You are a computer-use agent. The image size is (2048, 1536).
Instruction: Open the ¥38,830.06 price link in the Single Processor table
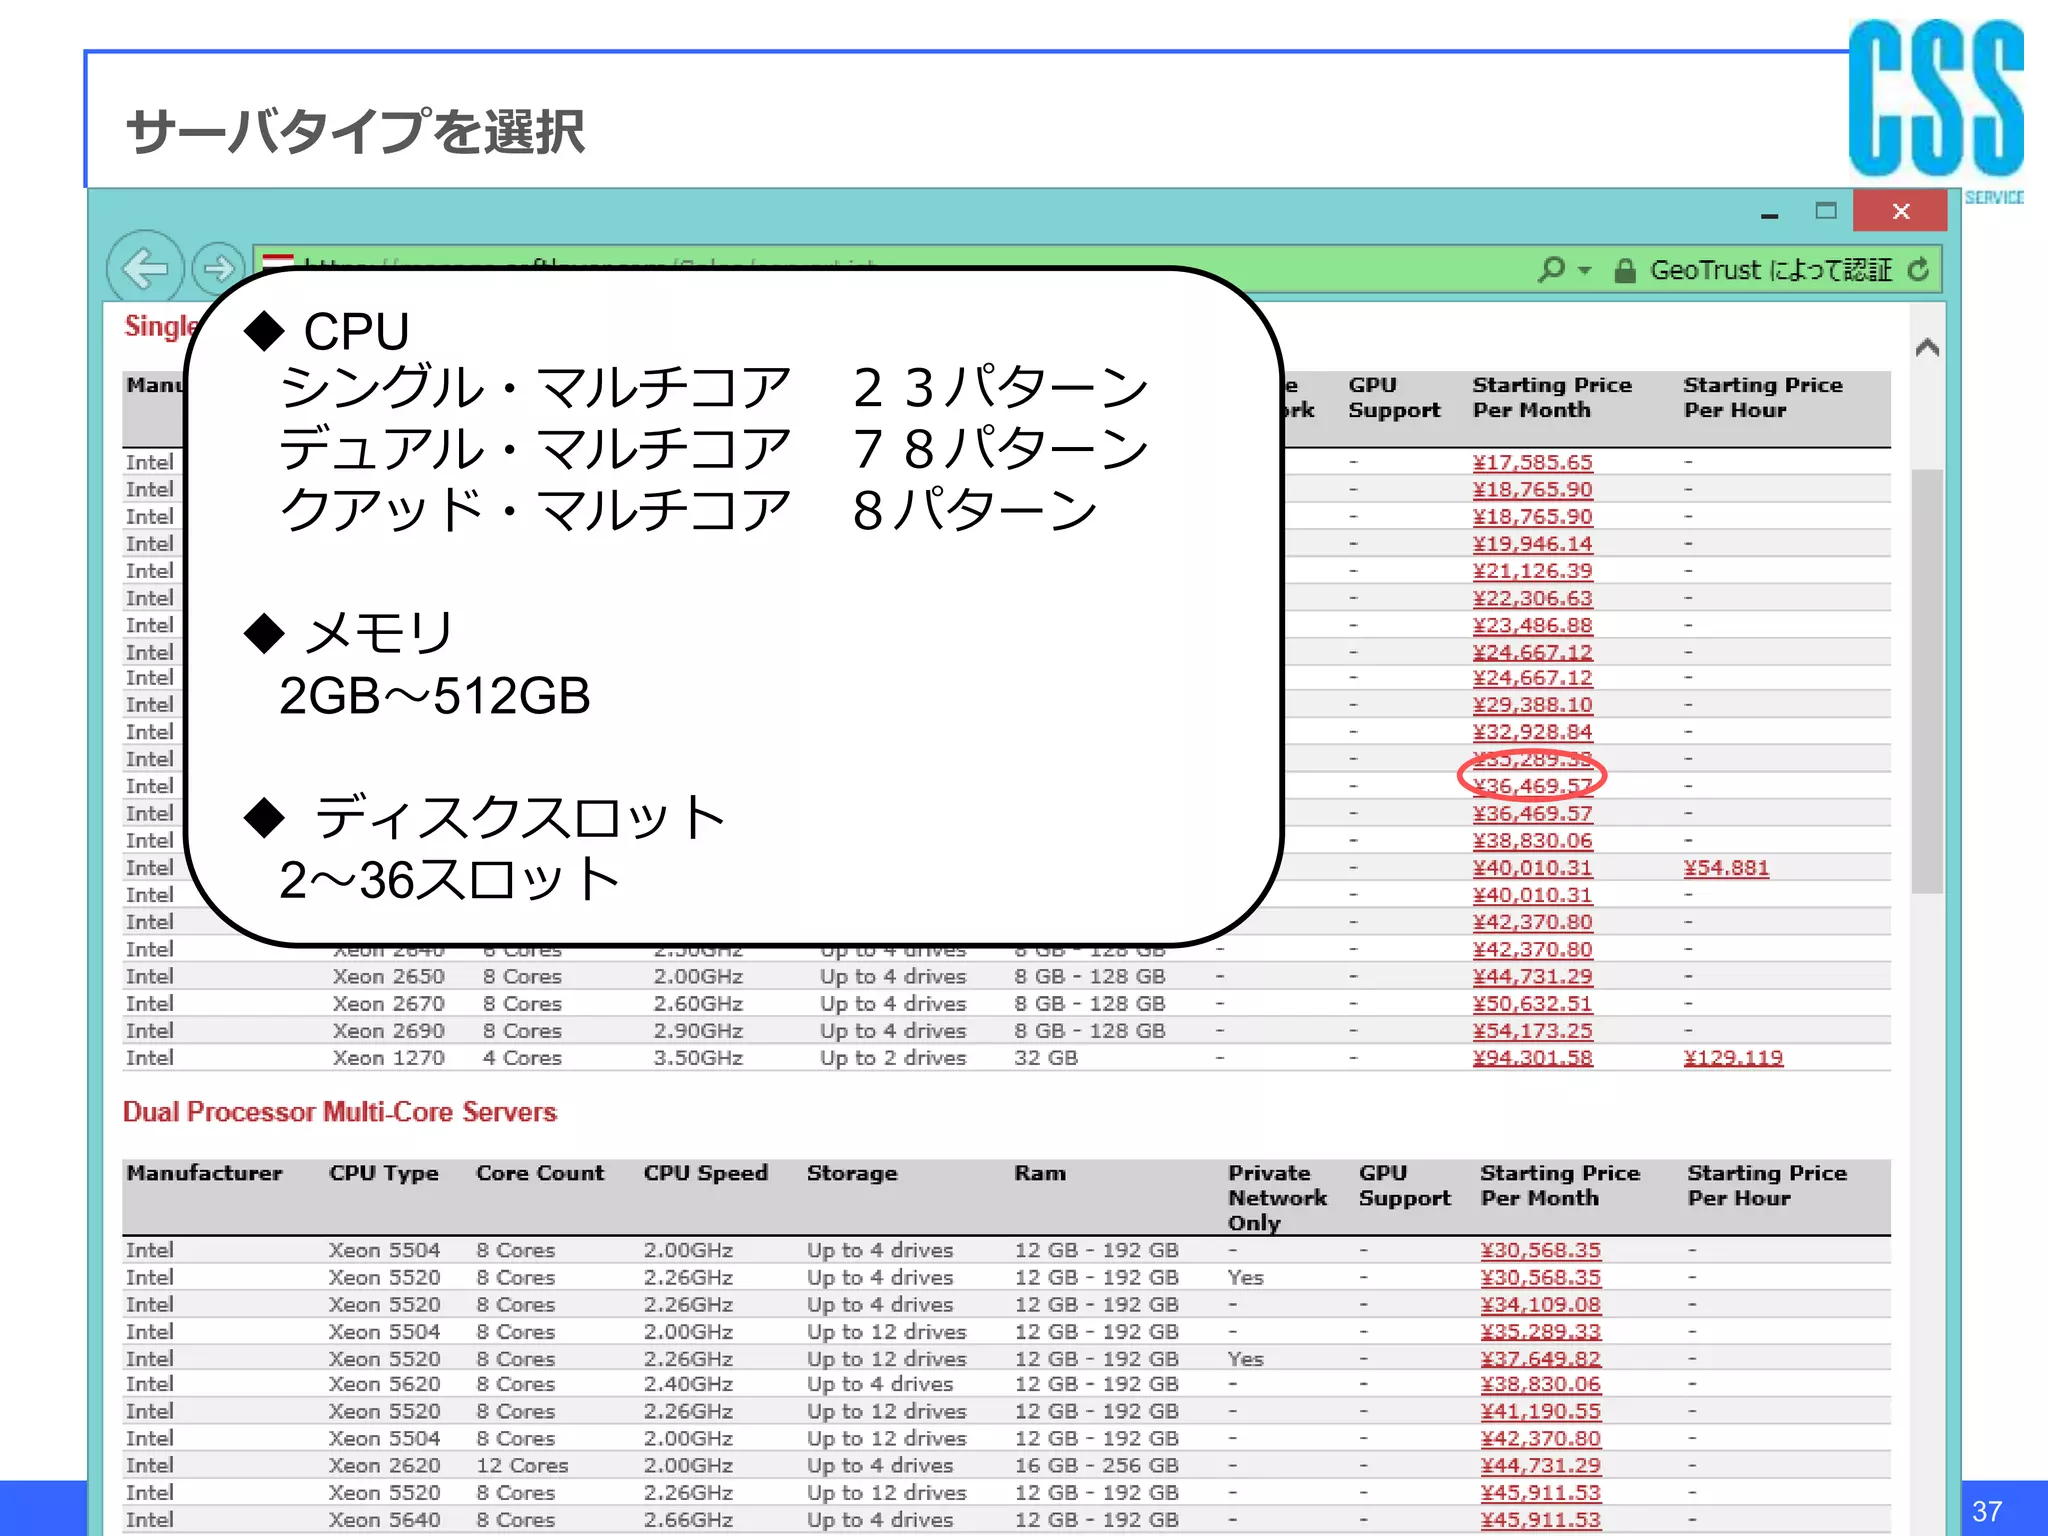coord(1532,840)
